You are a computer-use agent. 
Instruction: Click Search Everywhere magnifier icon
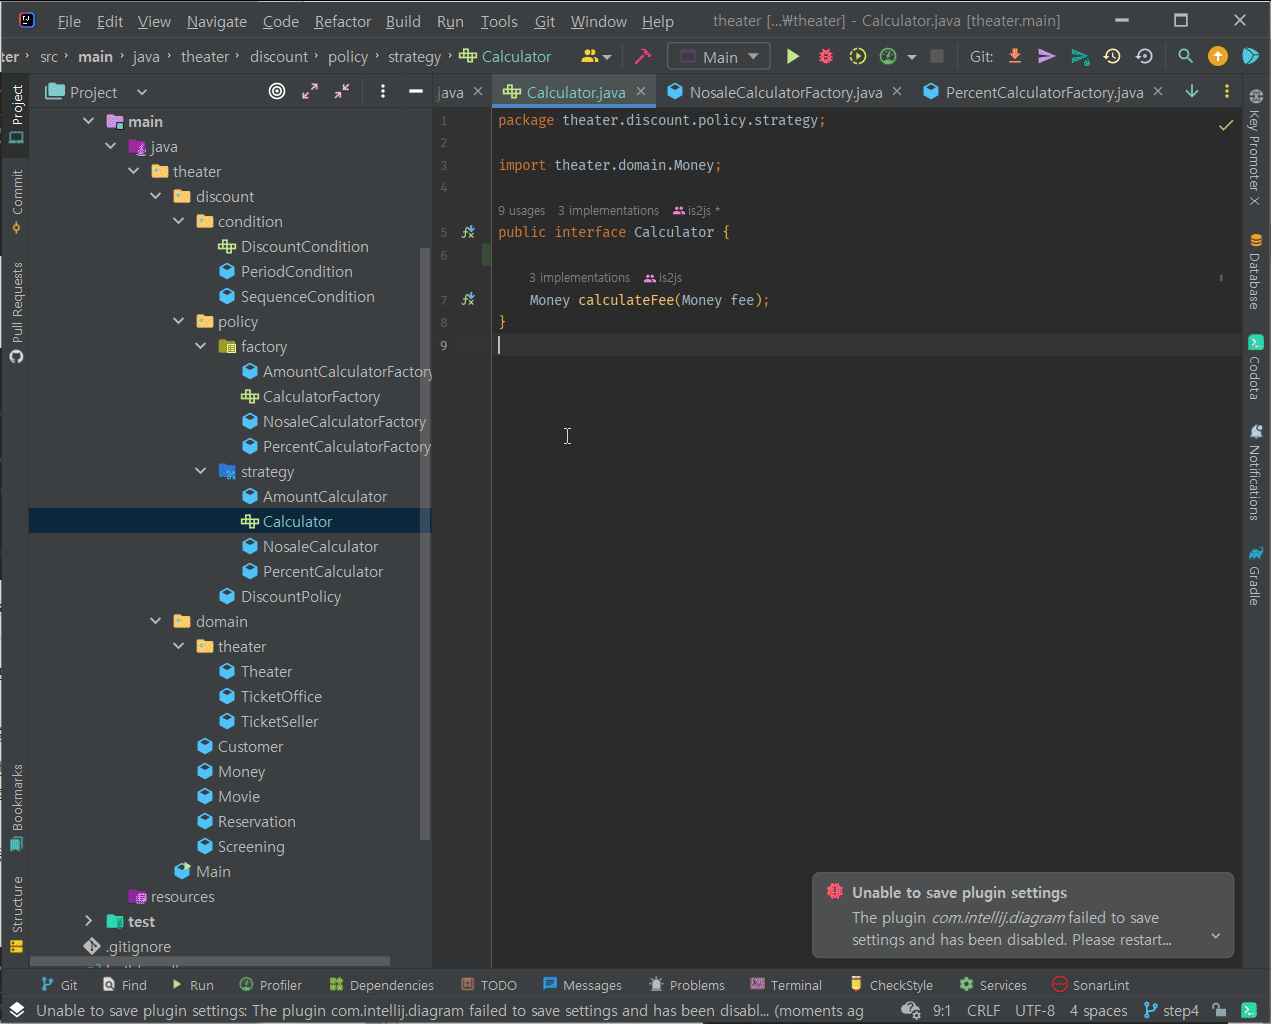pyautogui.click(x=1185, y=57)
